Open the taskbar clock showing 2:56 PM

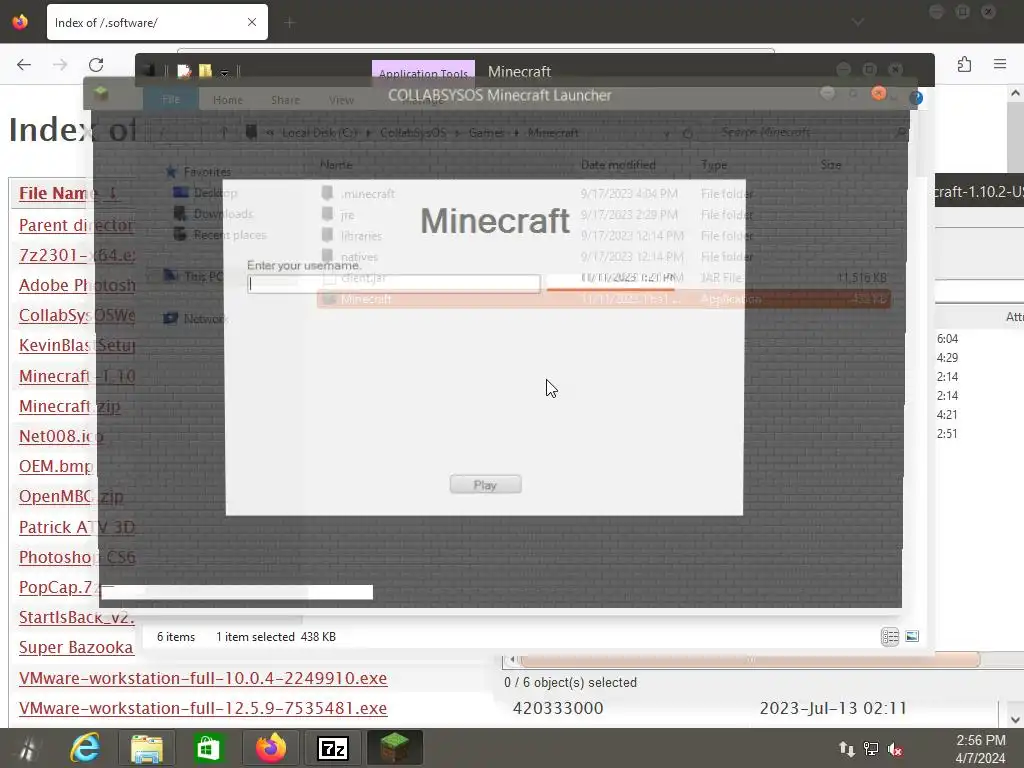[980, 749]
